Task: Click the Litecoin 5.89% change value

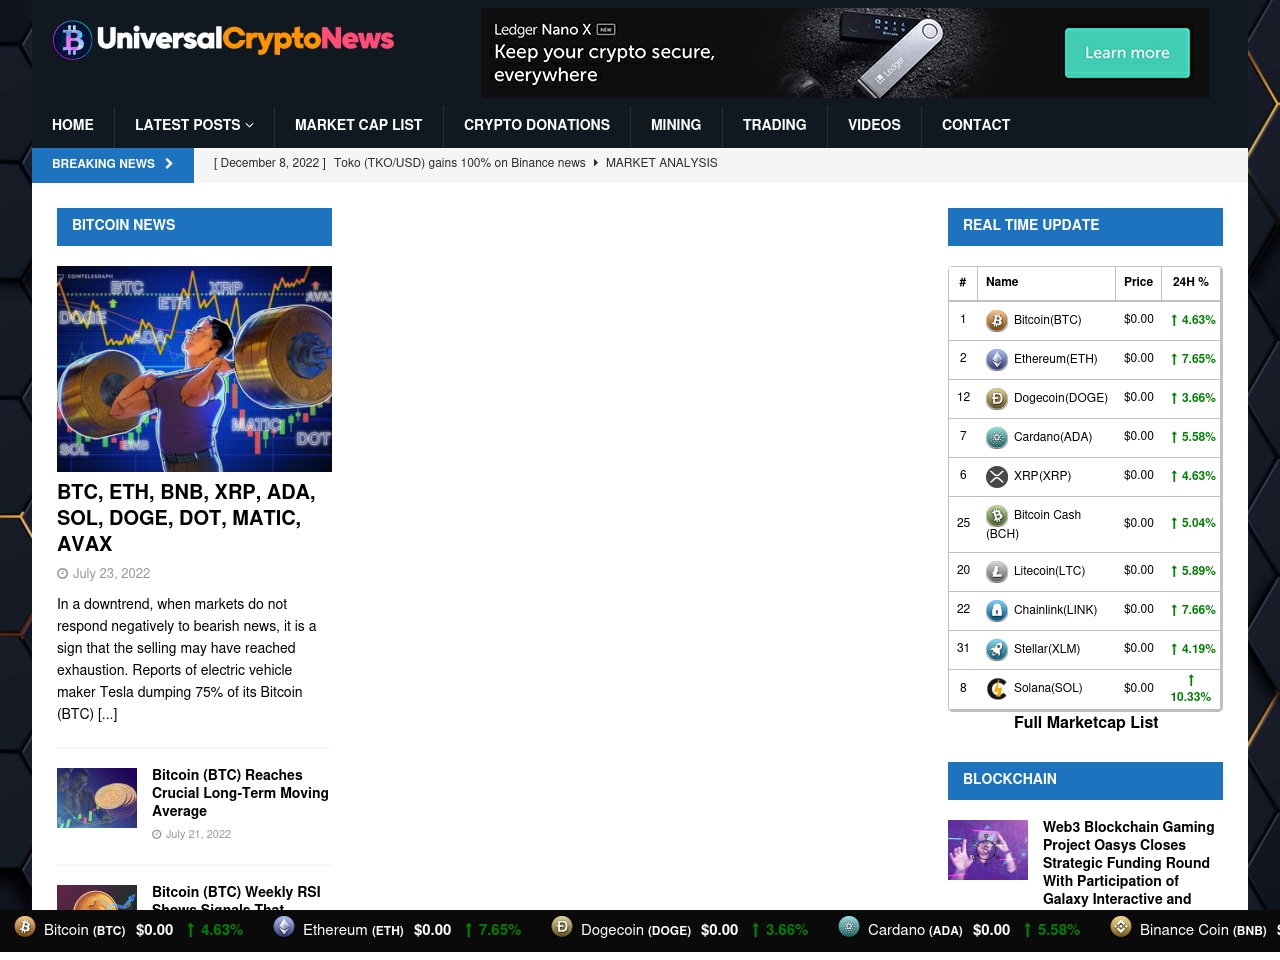Action: coord(1193,571)
